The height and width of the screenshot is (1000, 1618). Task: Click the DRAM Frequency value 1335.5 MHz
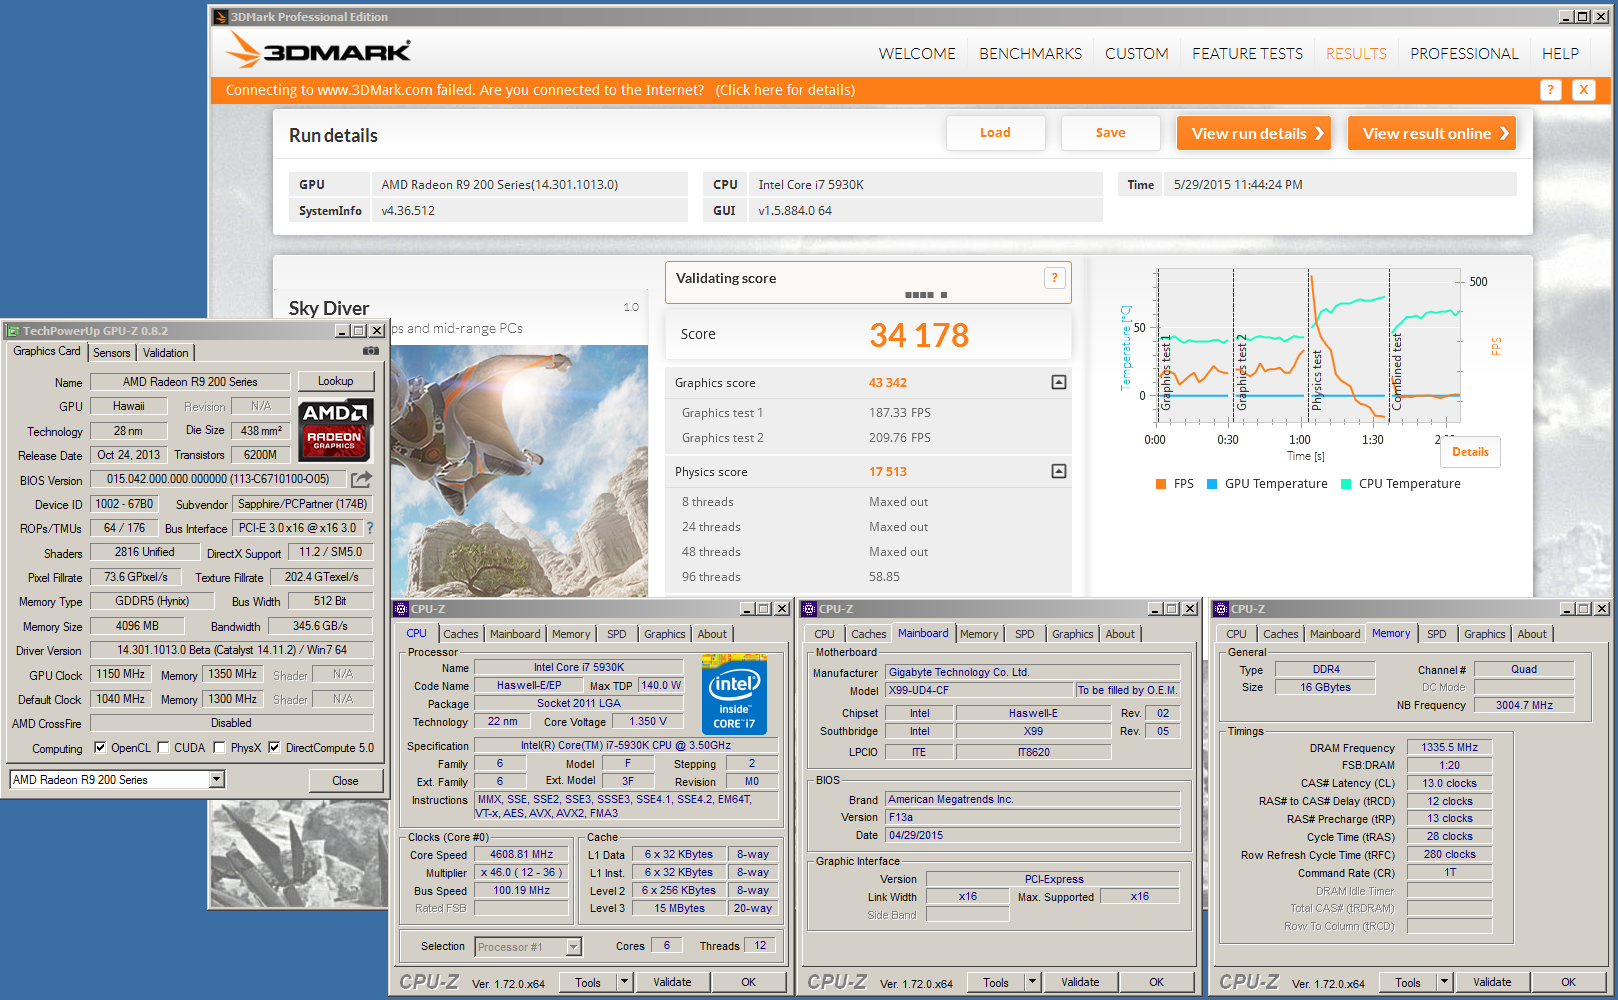(1449, 747)
